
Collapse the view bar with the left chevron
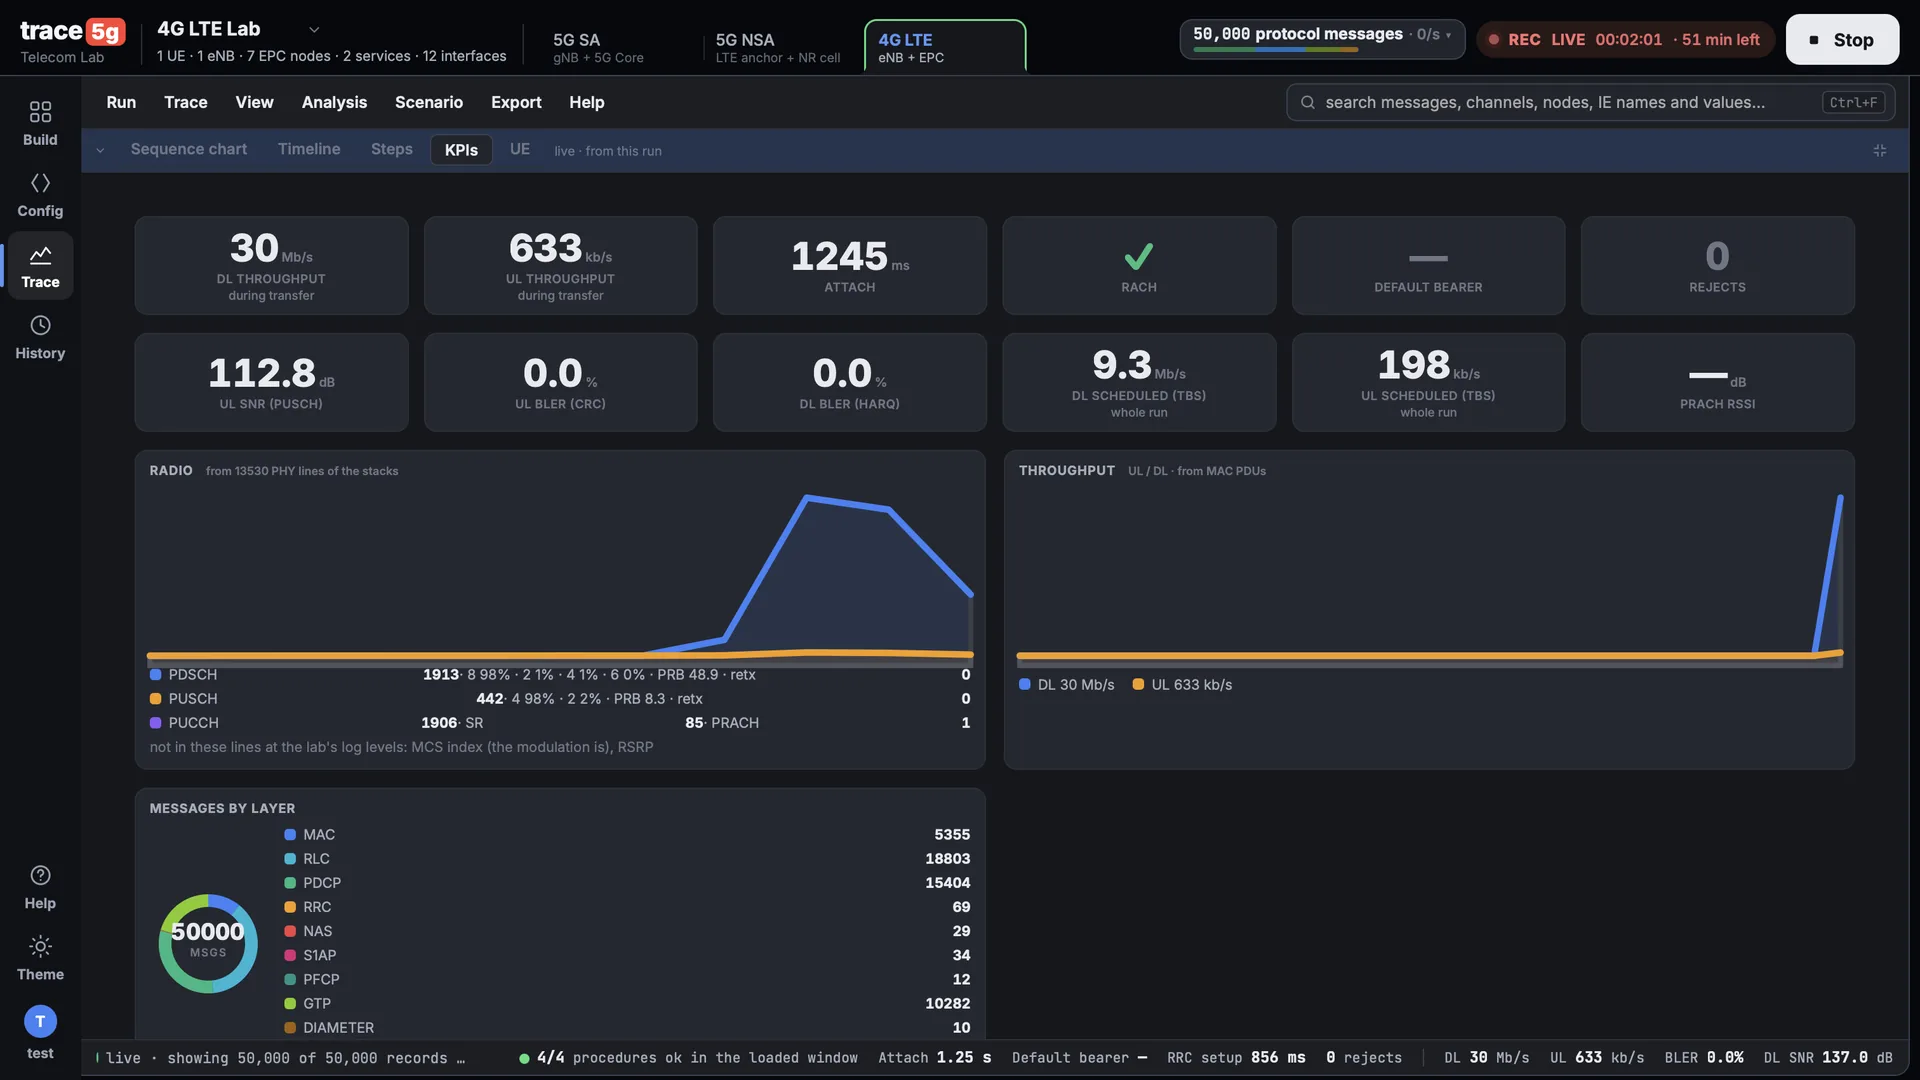pyautogui.click(x=100, y=151)
